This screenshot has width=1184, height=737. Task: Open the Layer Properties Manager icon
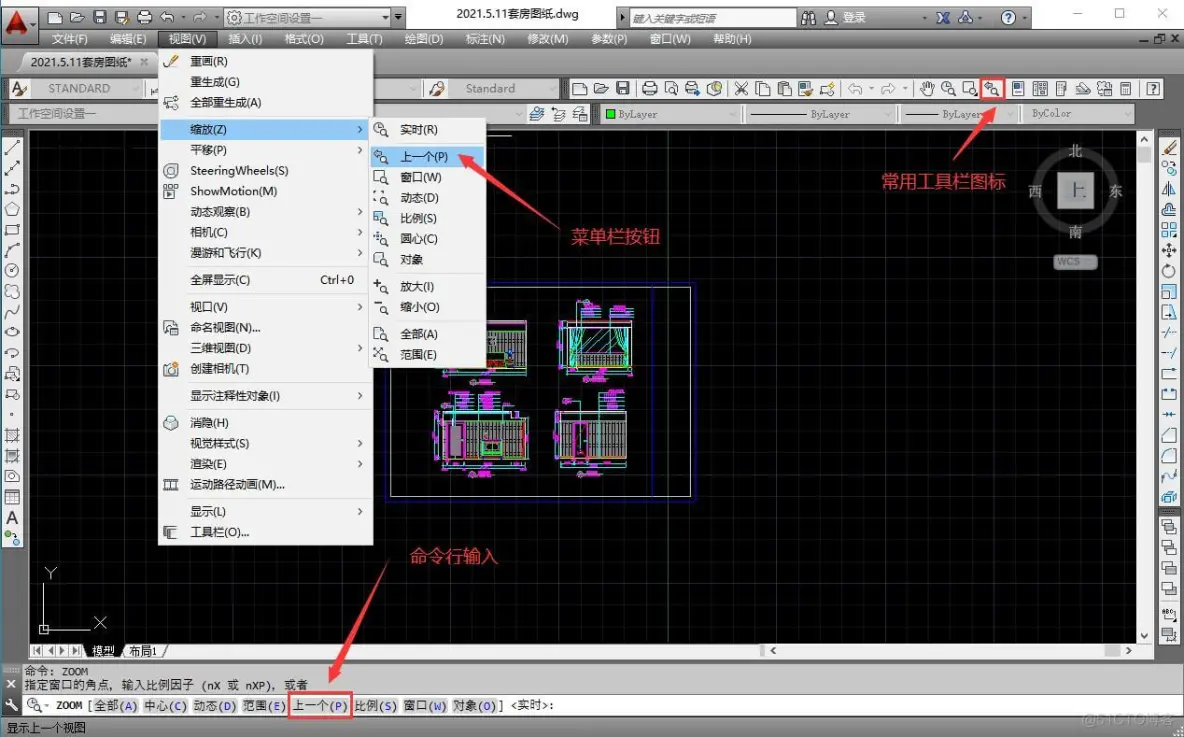(537, 114)
